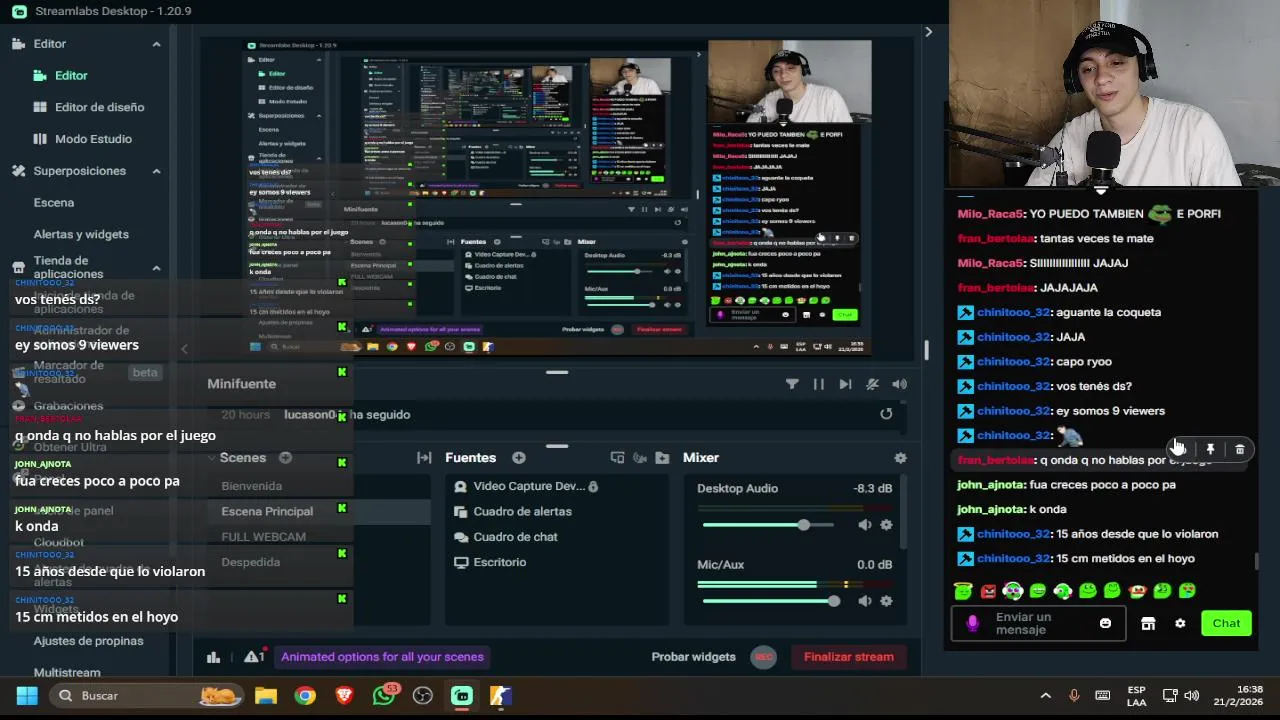Click the chat panel scrollbar
1280x720 pixels.
(x=1257, y=563)
